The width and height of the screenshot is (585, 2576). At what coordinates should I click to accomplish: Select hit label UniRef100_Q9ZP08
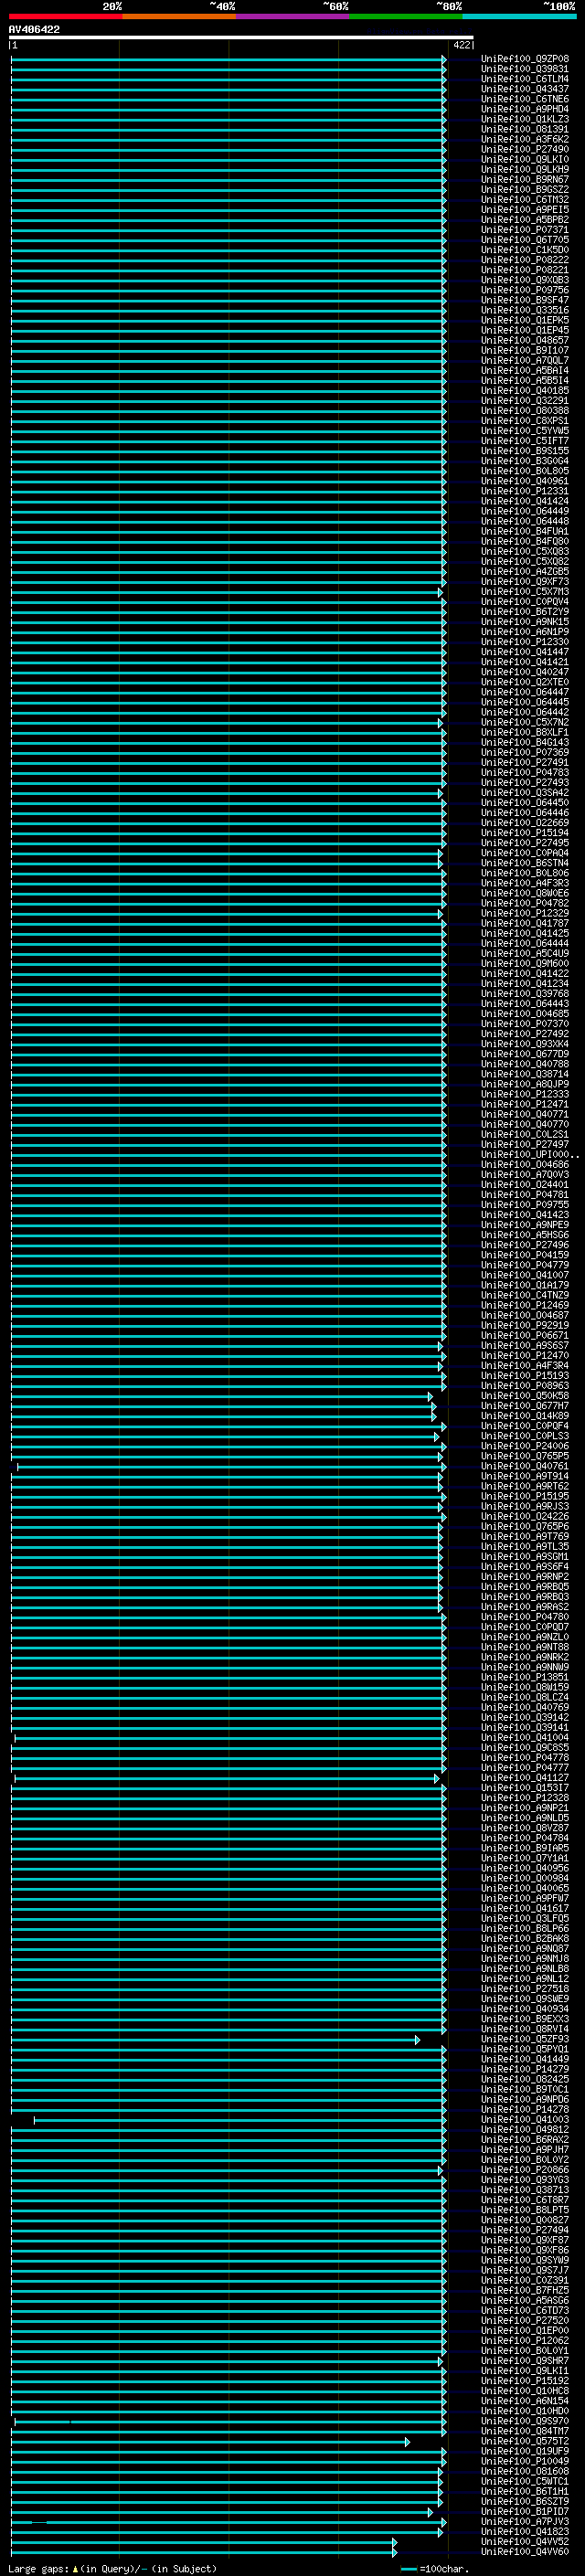coord(524,59)
